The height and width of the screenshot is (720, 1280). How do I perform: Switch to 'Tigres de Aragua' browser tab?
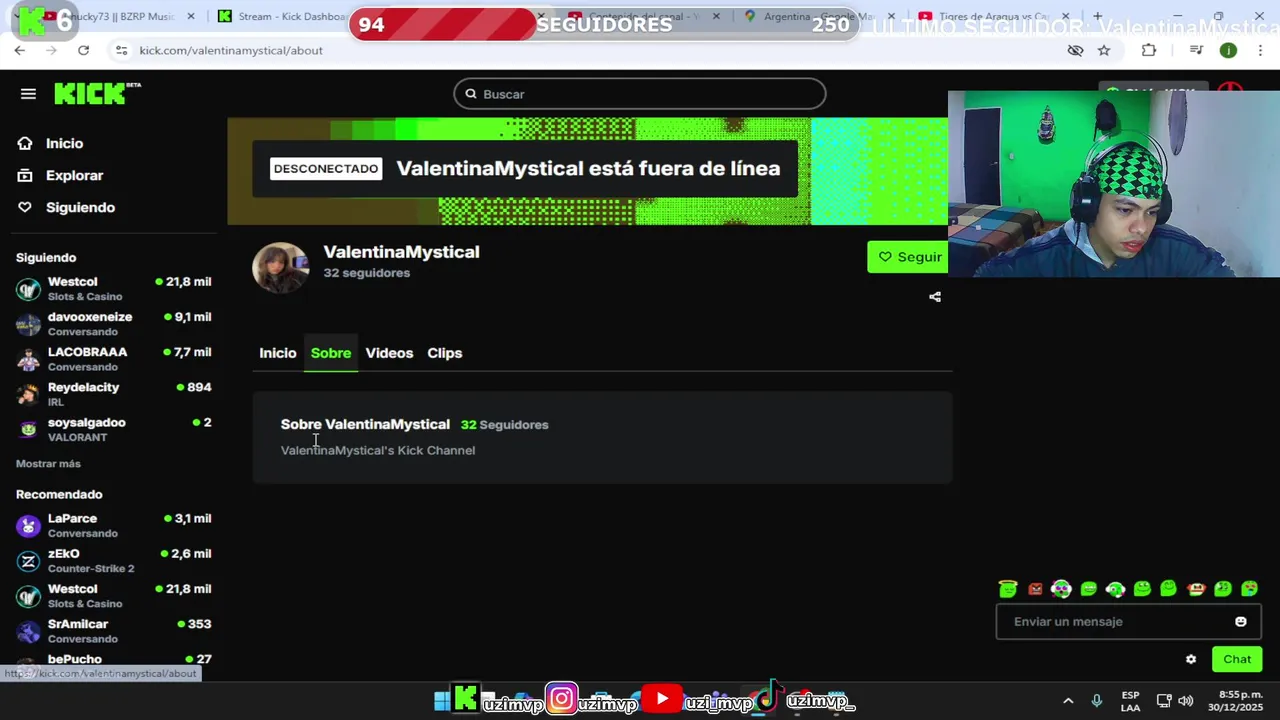pos(993,16)
